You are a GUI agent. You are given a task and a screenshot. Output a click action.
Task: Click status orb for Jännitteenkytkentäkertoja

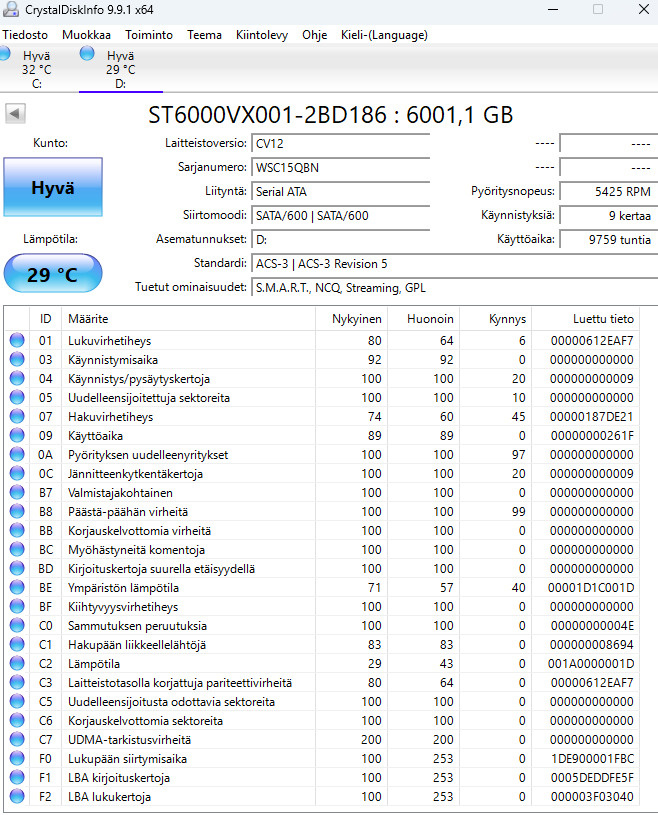click(17, 473)
